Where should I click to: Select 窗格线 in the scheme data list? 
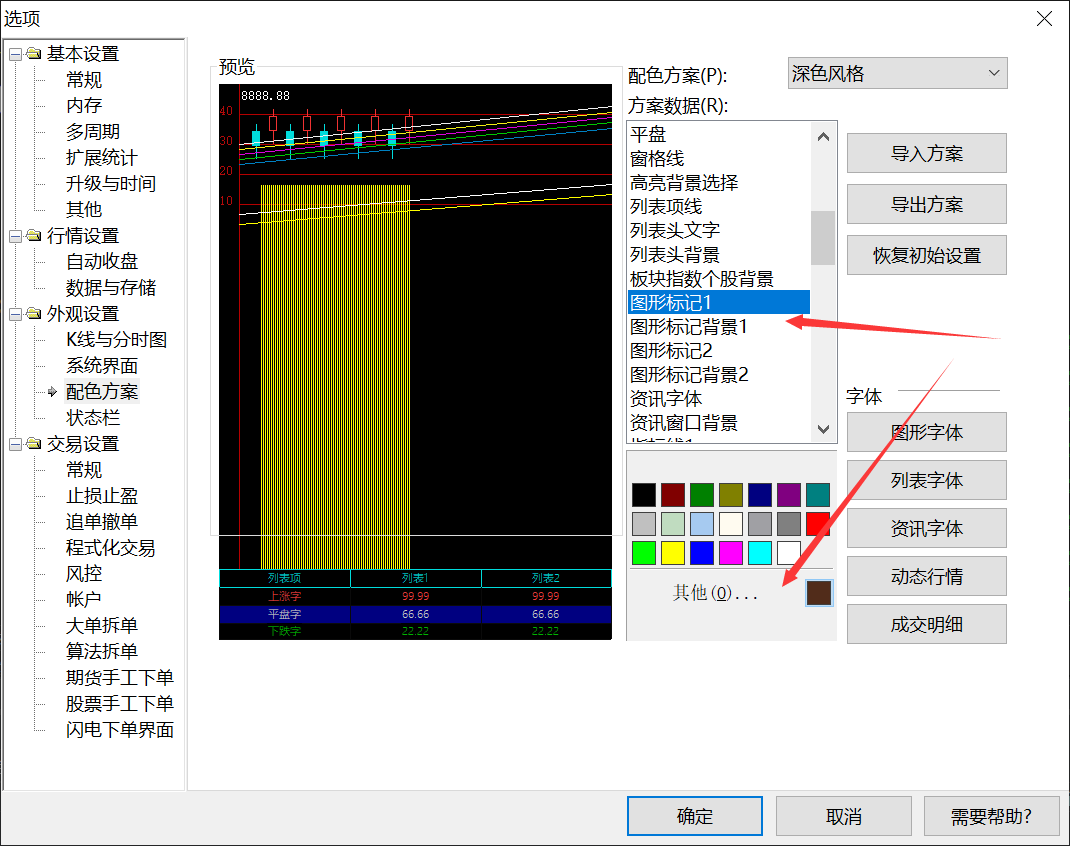point(719,158)
